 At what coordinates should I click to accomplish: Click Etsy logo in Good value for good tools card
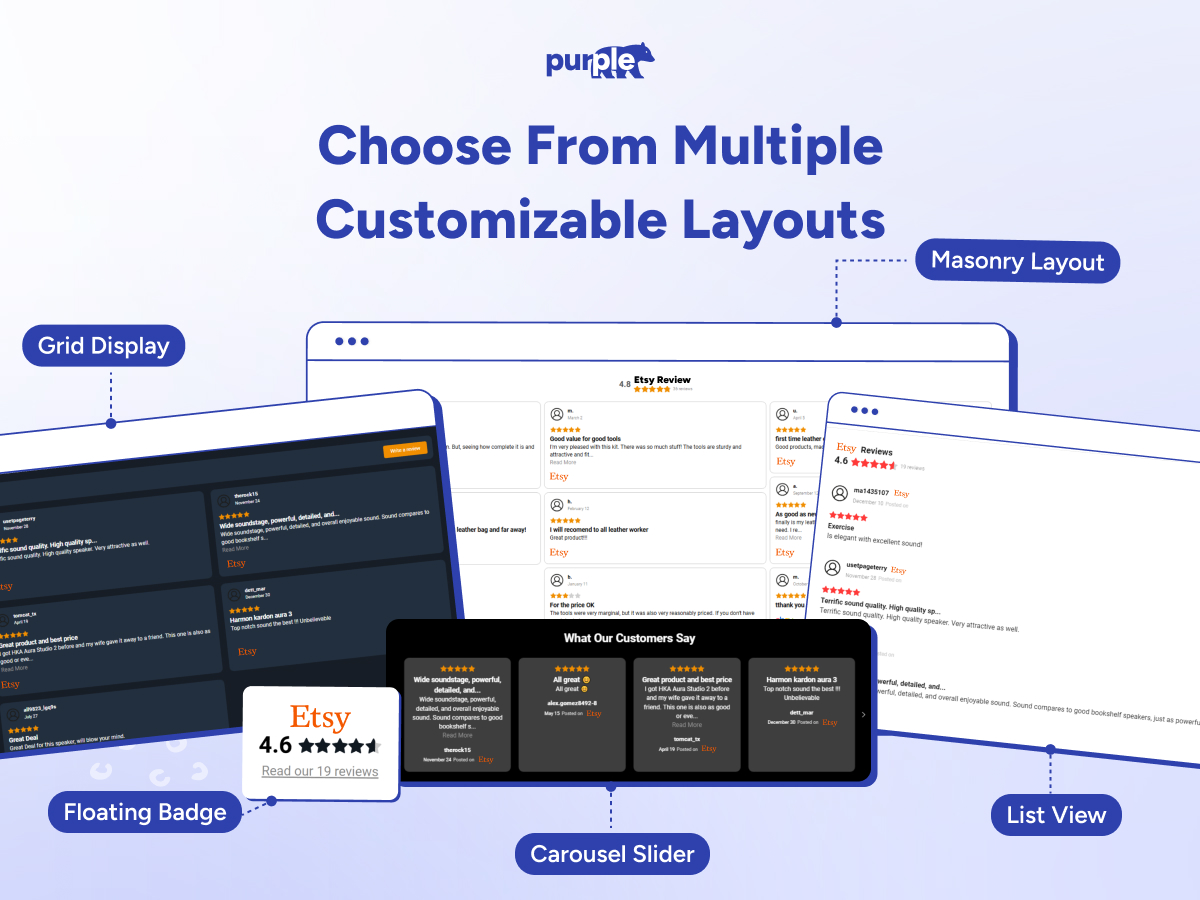[559, 476]
